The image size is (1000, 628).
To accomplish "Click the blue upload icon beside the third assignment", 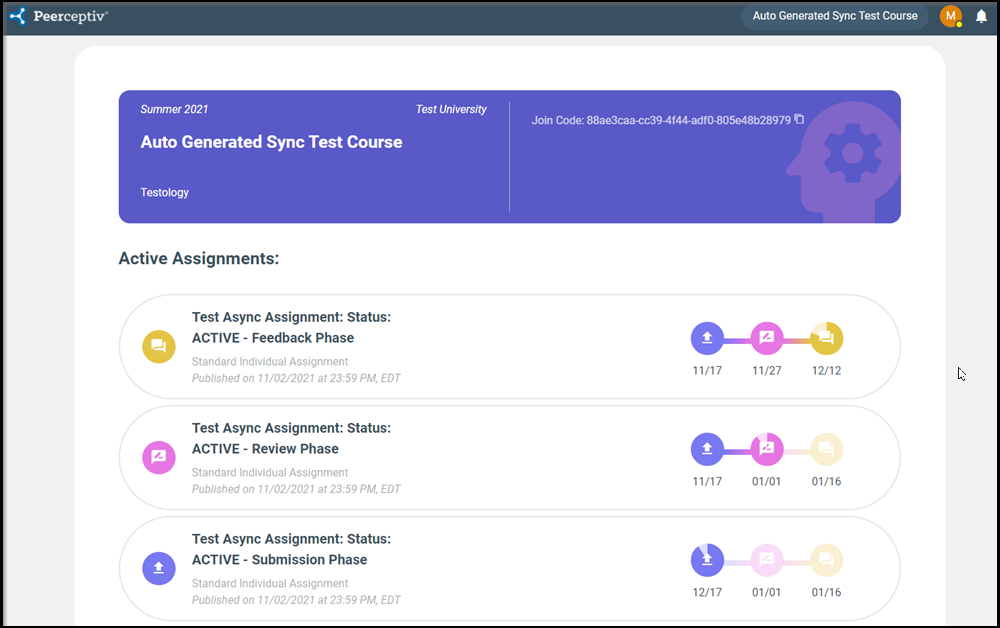I will 159,569.
